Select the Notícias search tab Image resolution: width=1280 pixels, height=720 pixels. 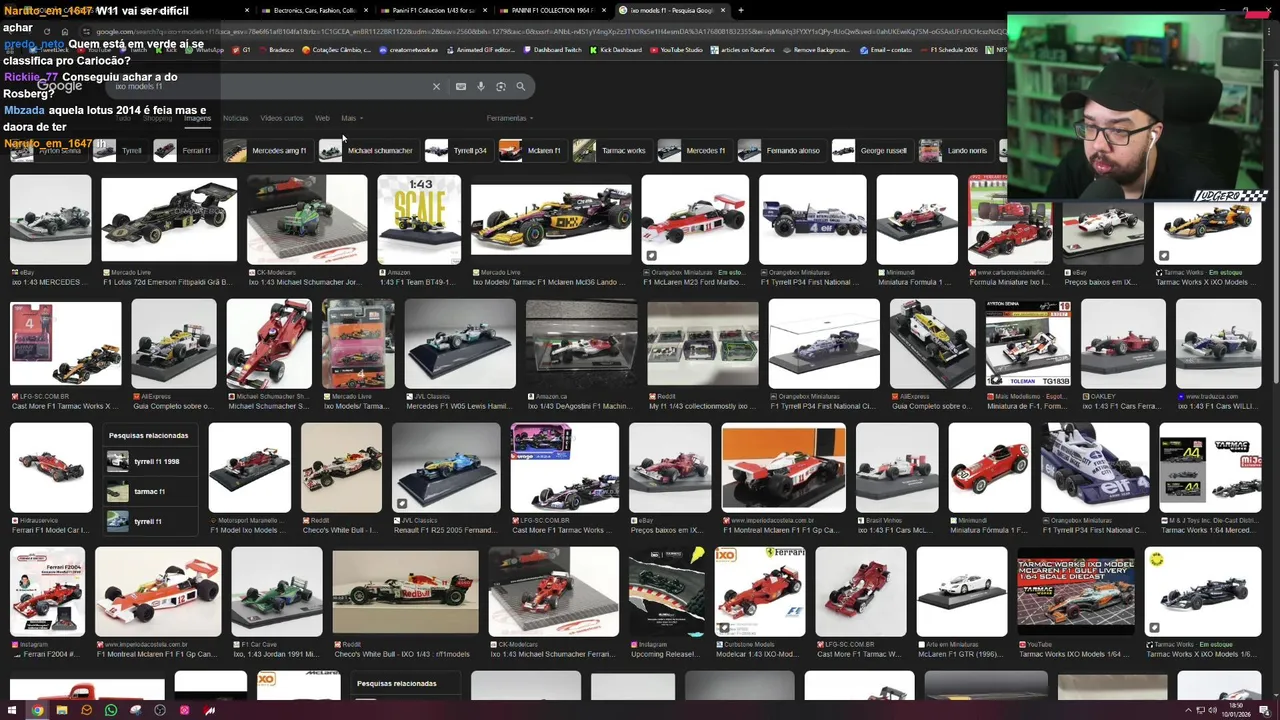point(236,118)
